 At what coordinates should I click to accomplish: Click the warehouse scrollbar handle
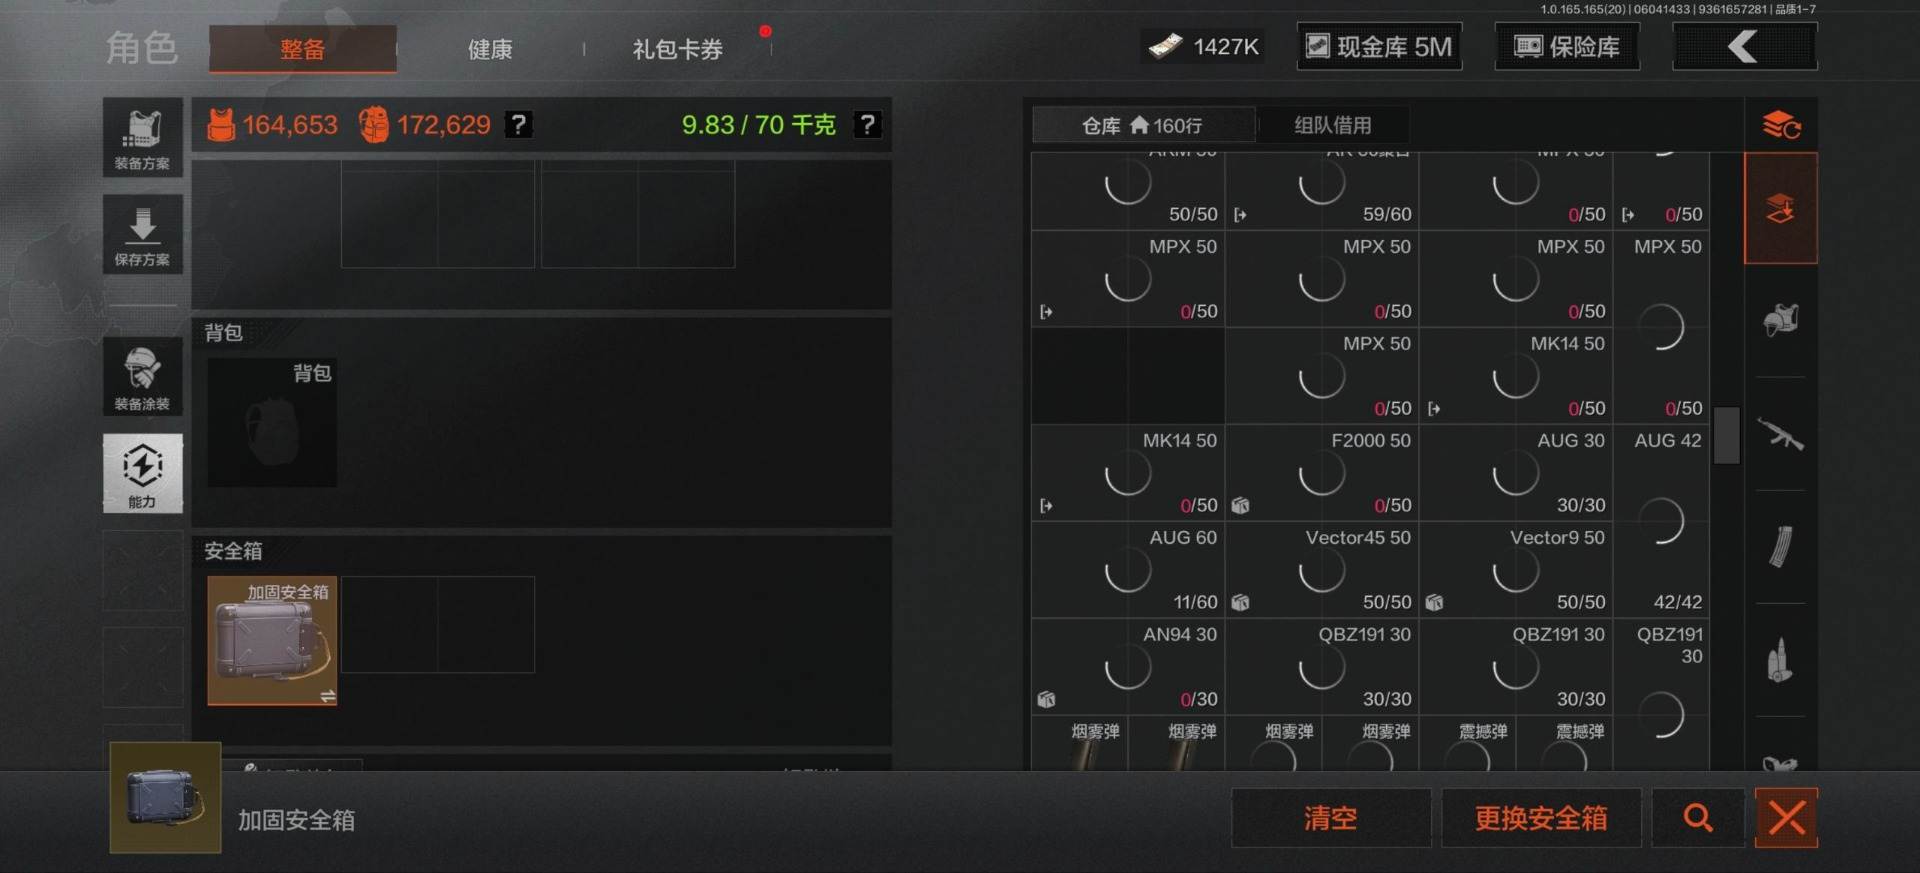point(1727,435)
